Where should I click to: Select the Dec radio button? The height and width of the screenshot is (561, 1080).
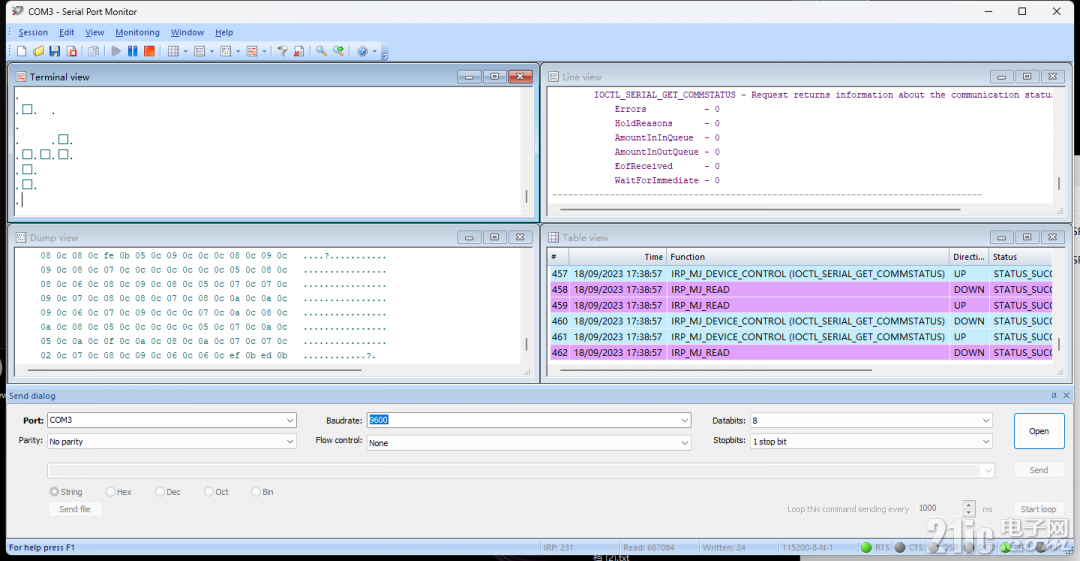160,491
